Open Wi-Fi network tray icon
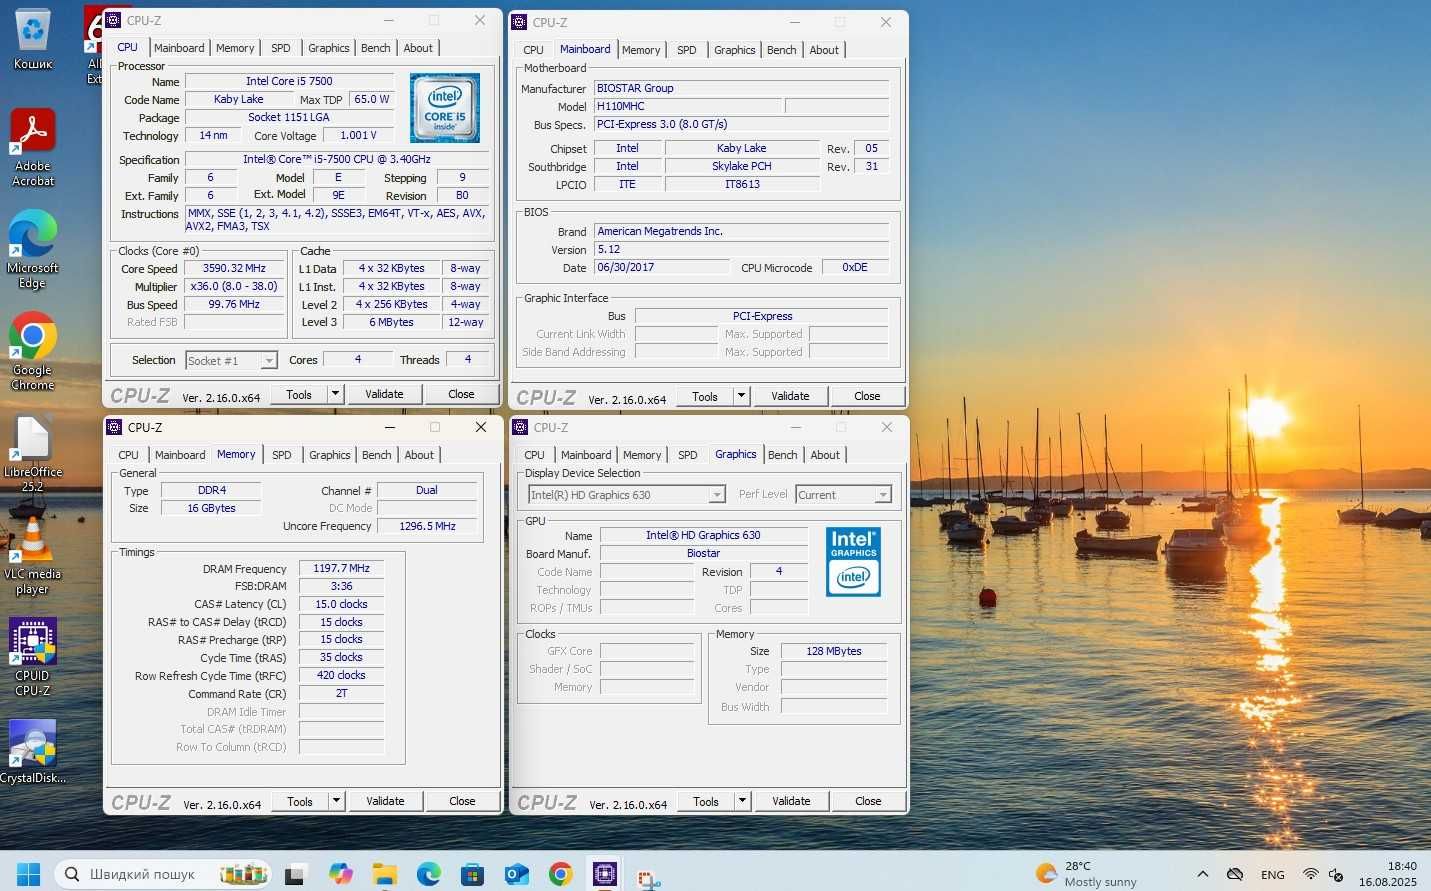Screen dimensions: 1431x891 [1310, 874]
